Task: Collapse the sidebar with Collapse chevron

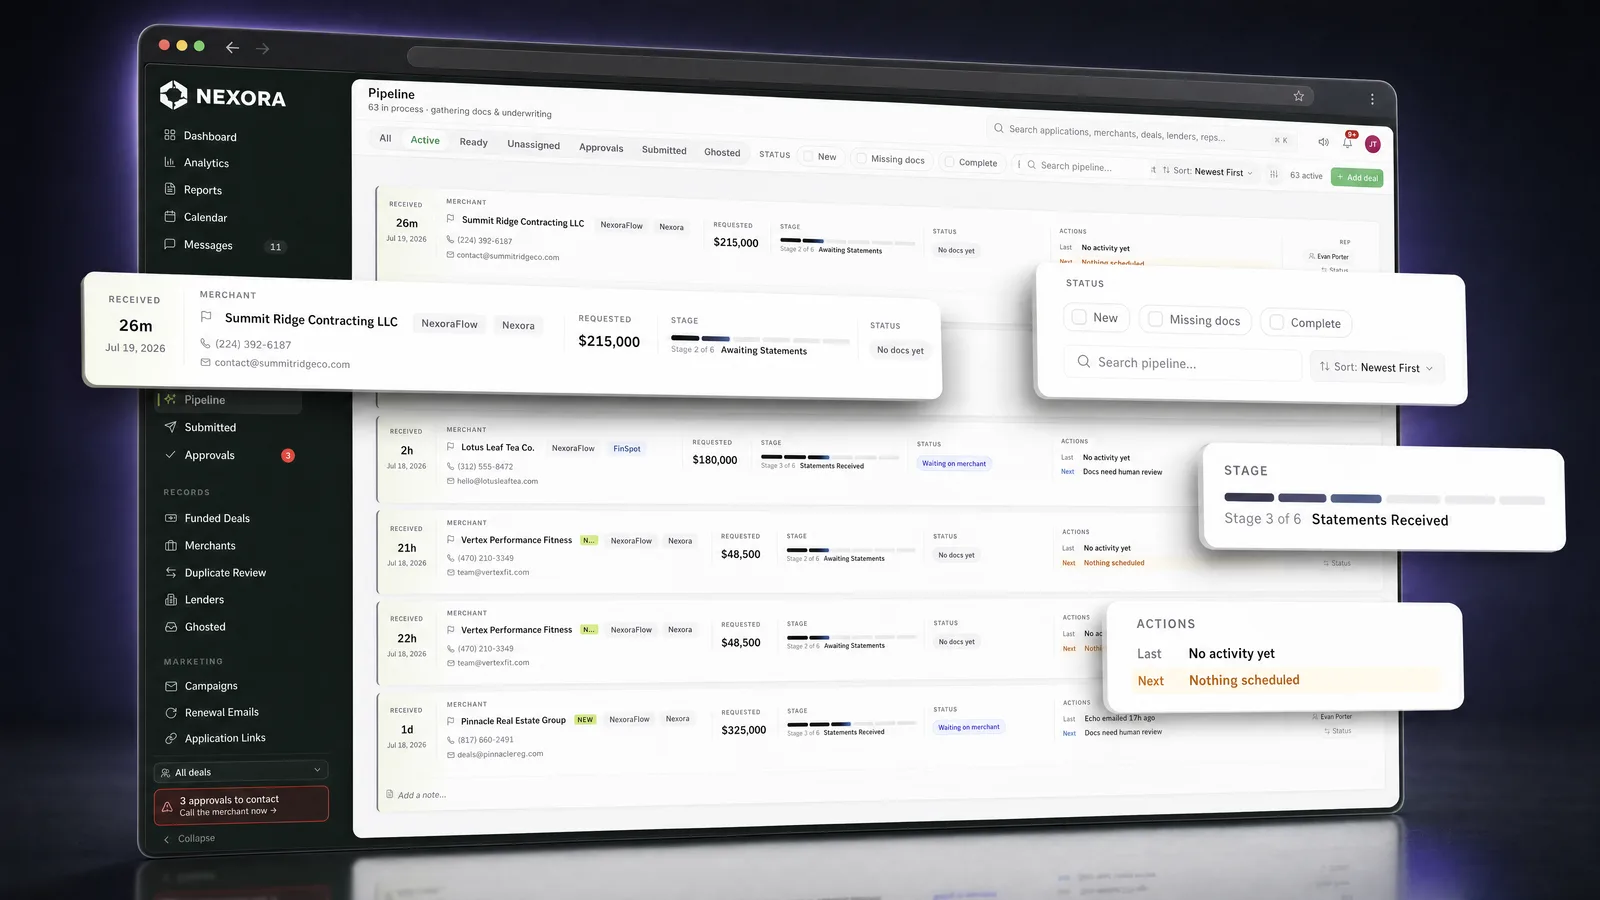Action: coord(189,838)
